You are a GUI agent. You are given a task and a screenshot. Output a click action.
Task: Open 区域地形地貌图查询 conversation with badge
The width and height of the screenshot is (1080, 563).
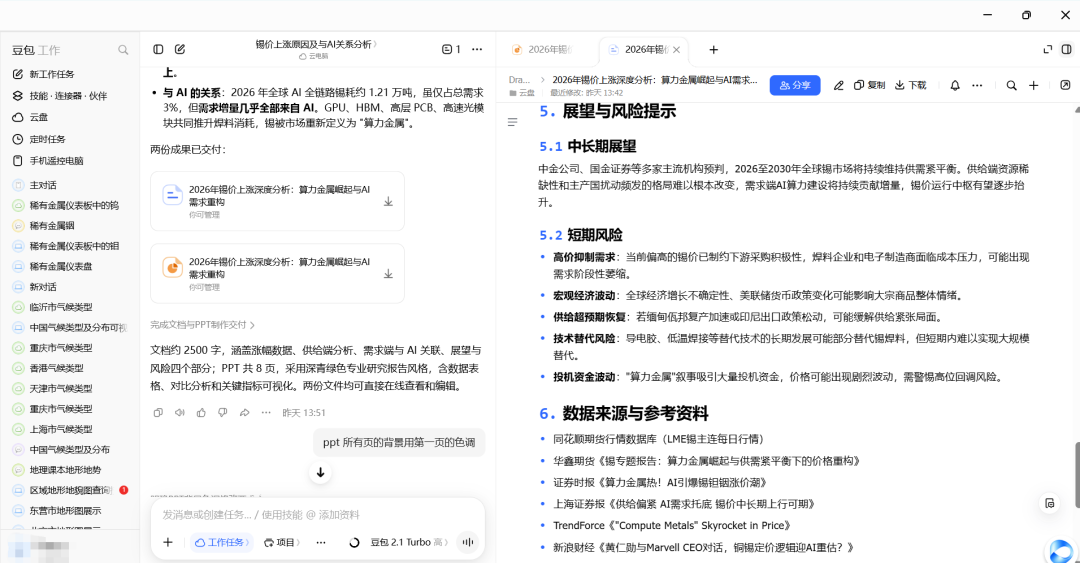pos(70,491)
